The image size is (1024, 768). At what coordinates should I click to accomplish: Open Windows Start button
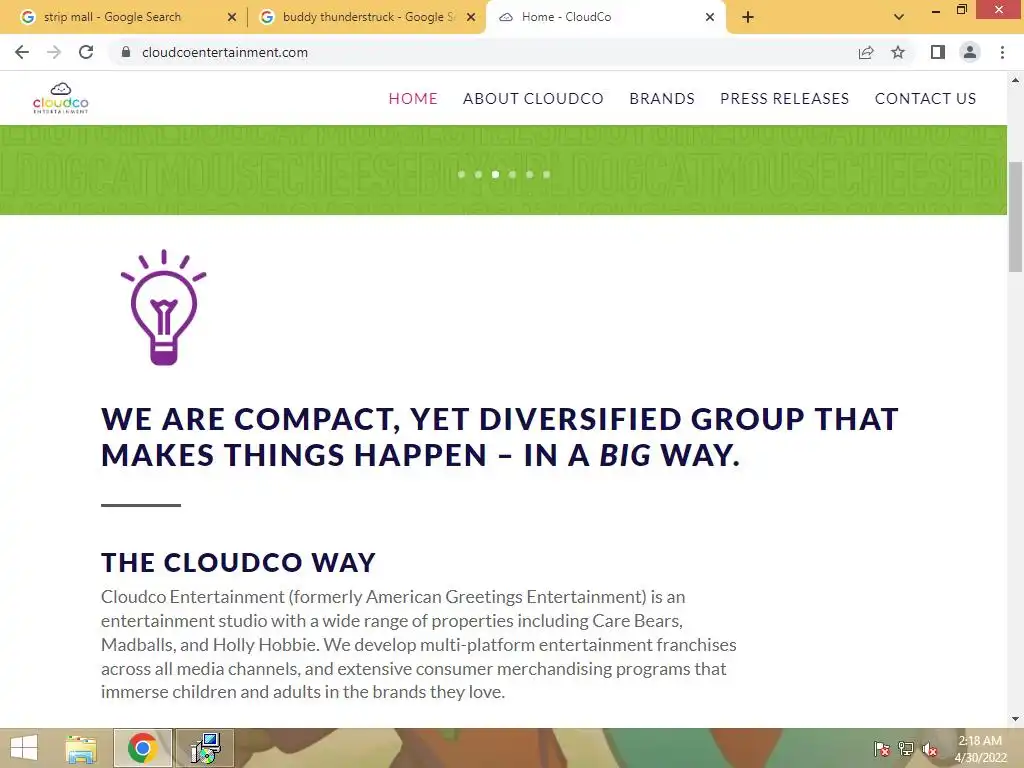[24, 748]
